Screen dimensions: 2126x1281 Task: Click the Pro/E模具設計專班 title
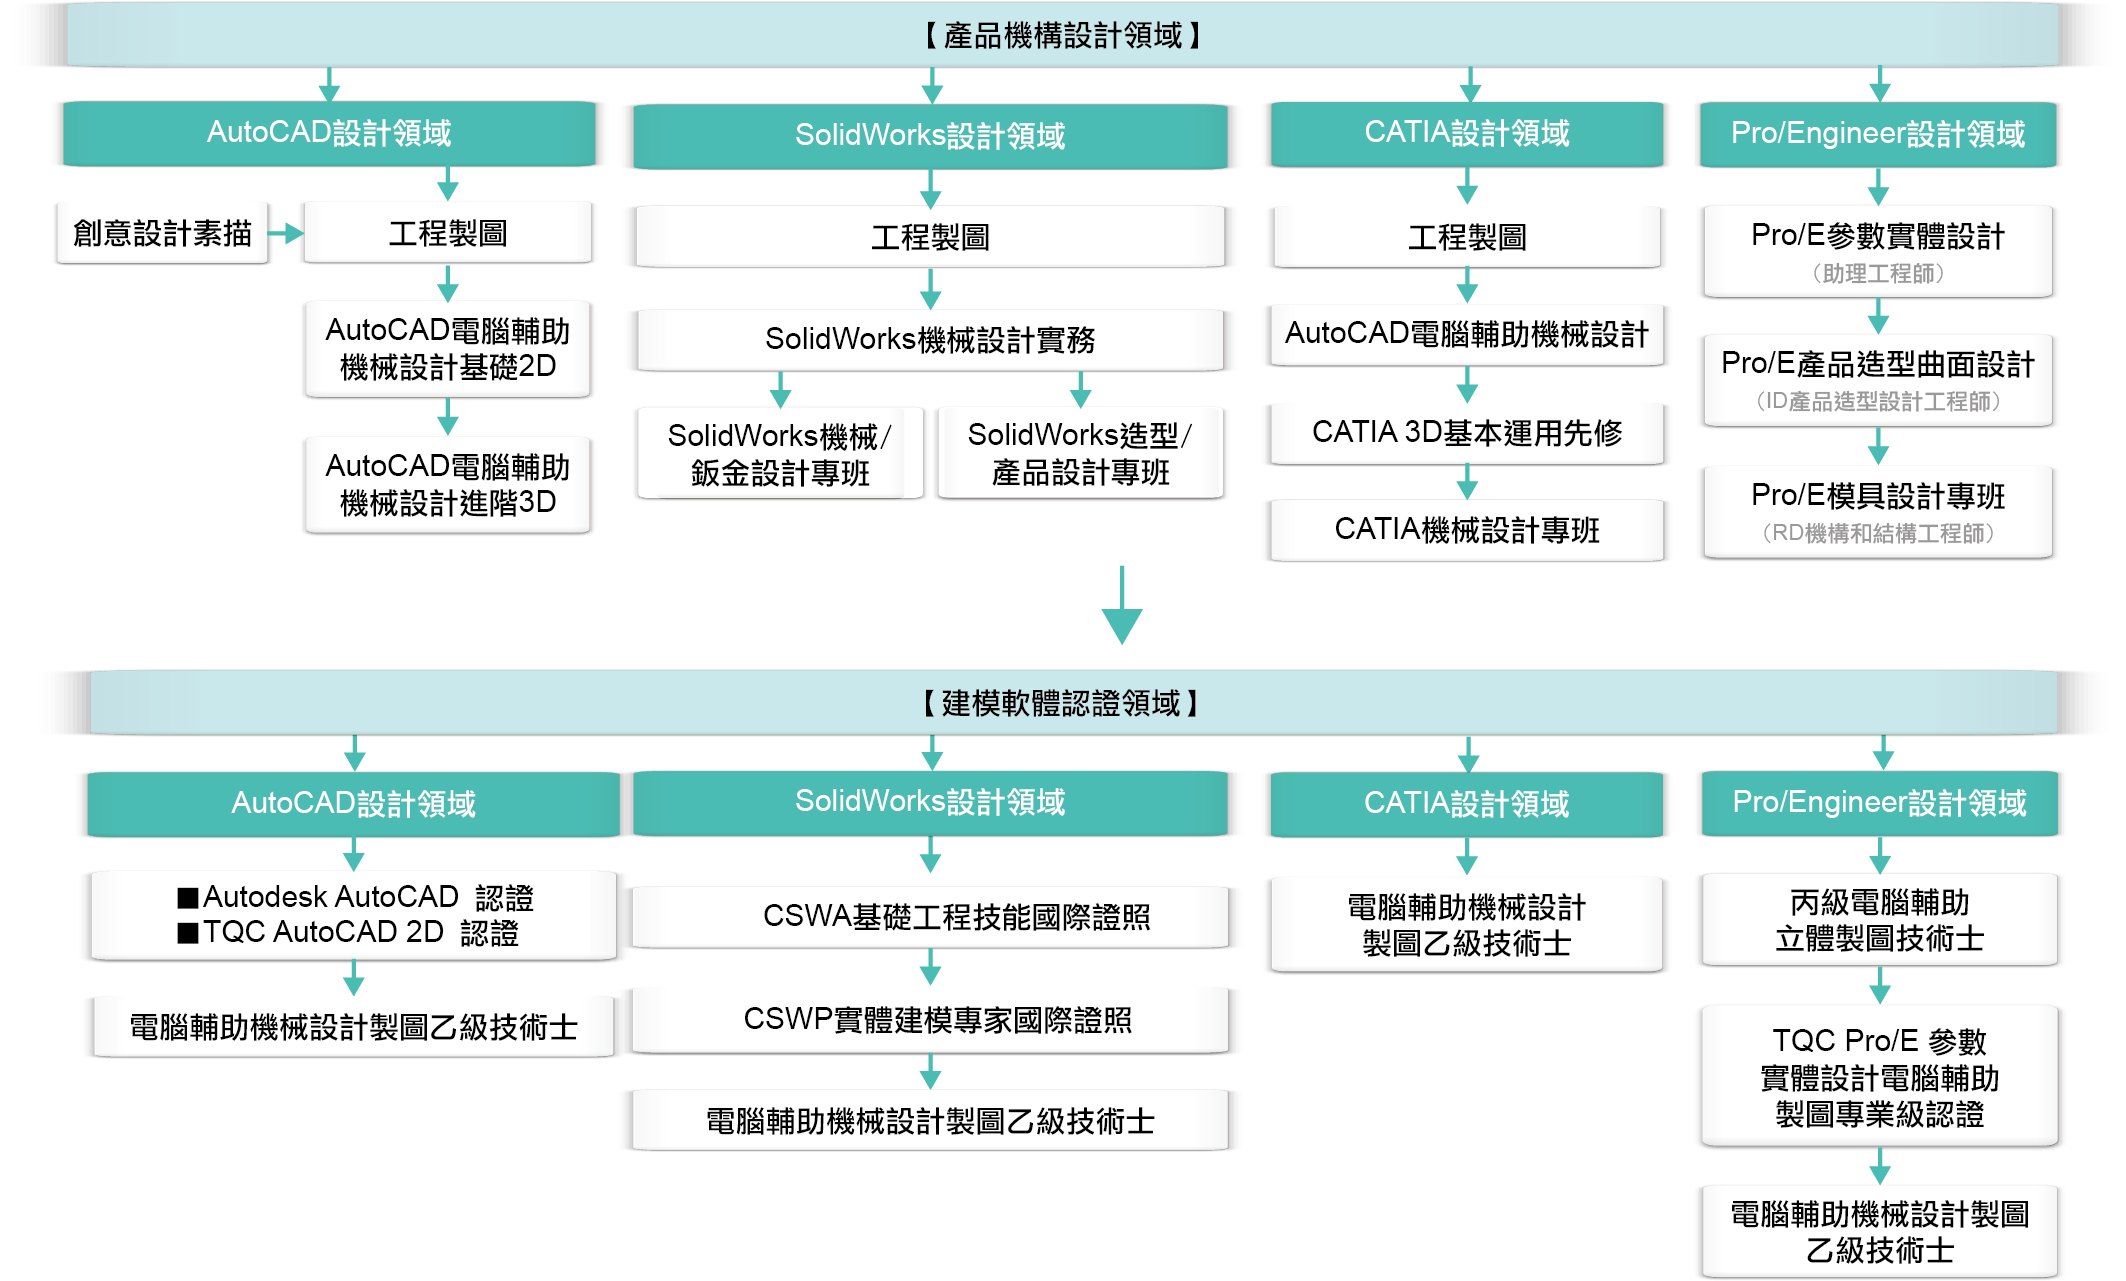coord(1878,496)
